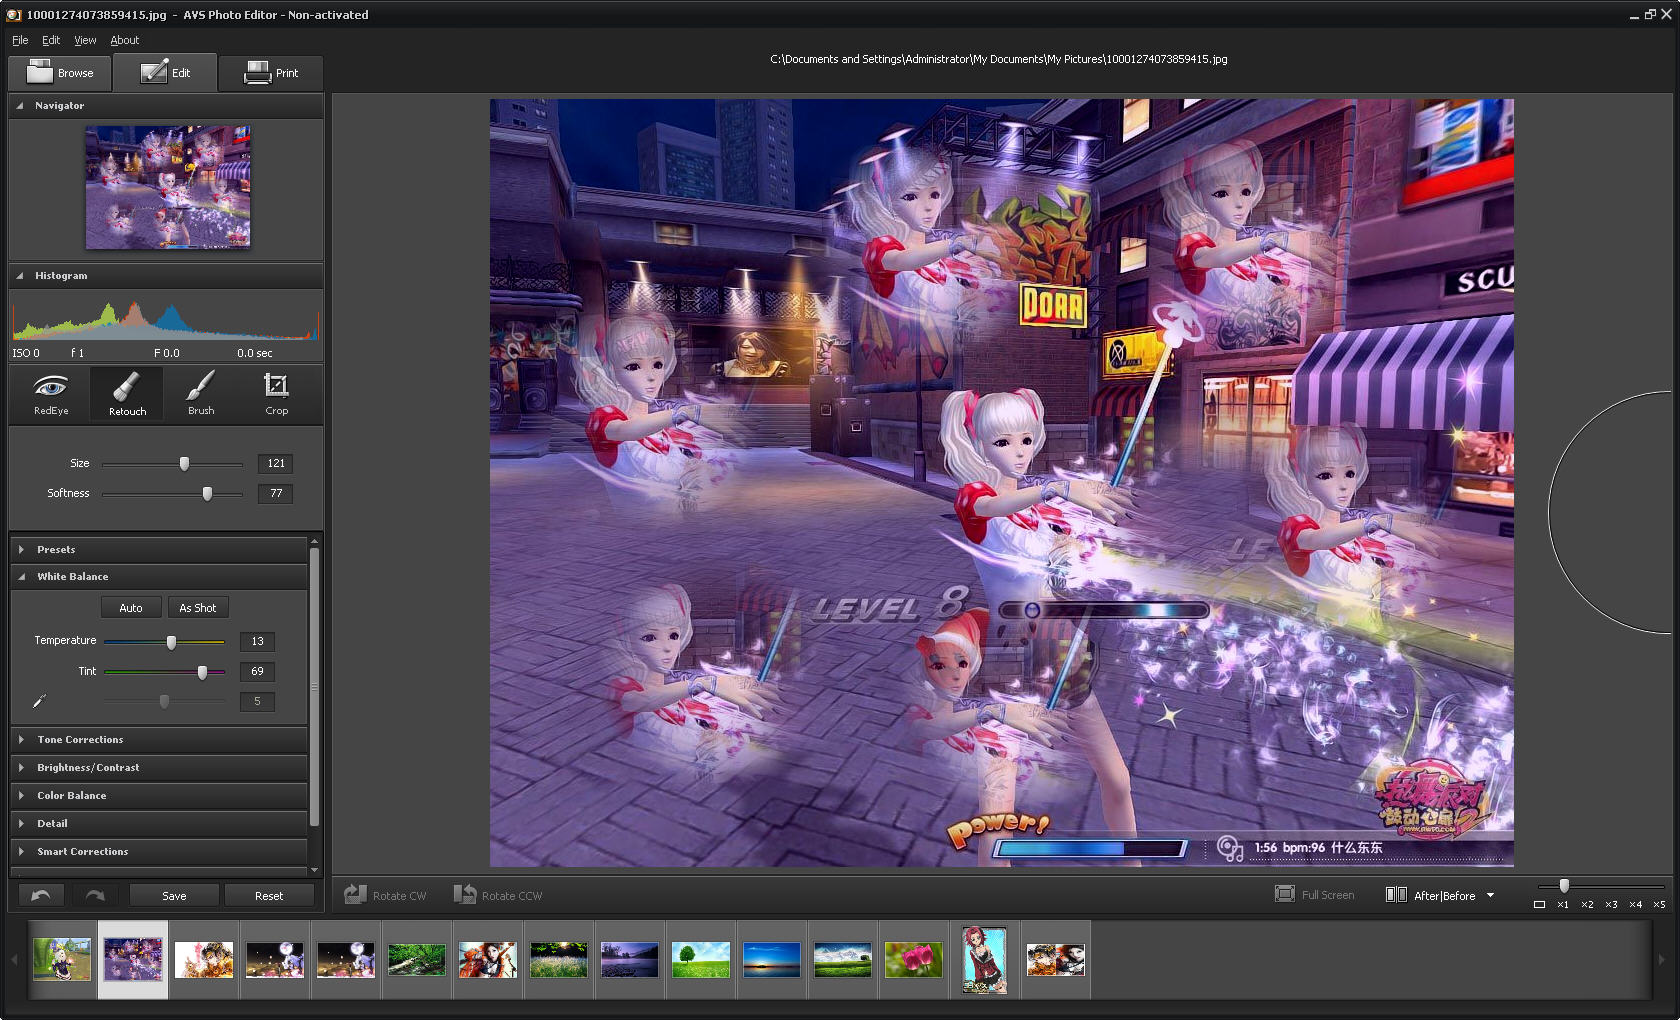Select the Crop tool
This screenshot has width=1680, height=1020.
point(276,394)
